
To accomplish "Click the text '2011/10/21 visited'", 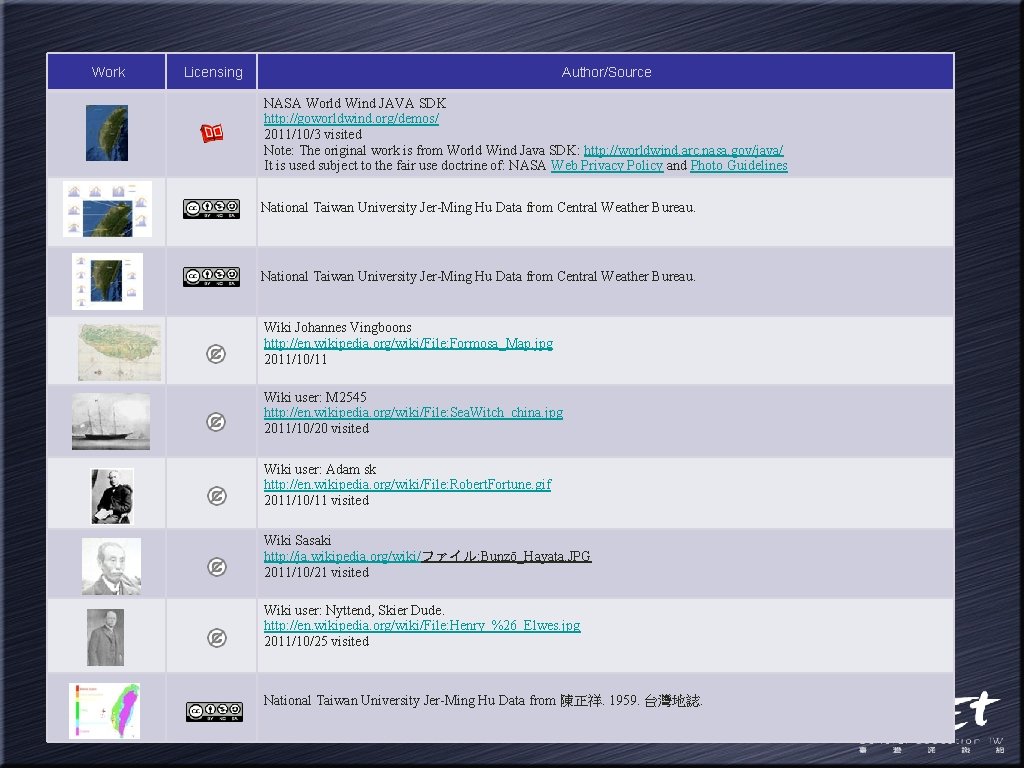I will [317, 571].
